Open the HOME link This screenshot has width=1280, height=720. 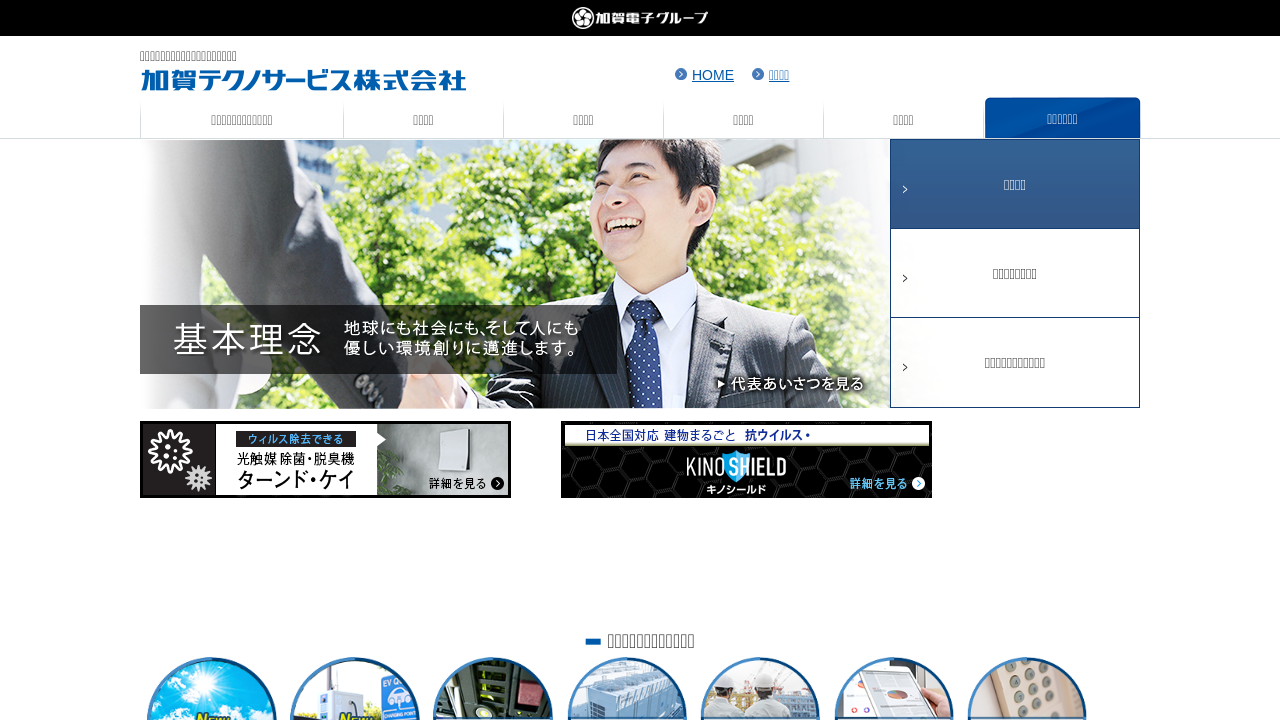coord(712,75)
